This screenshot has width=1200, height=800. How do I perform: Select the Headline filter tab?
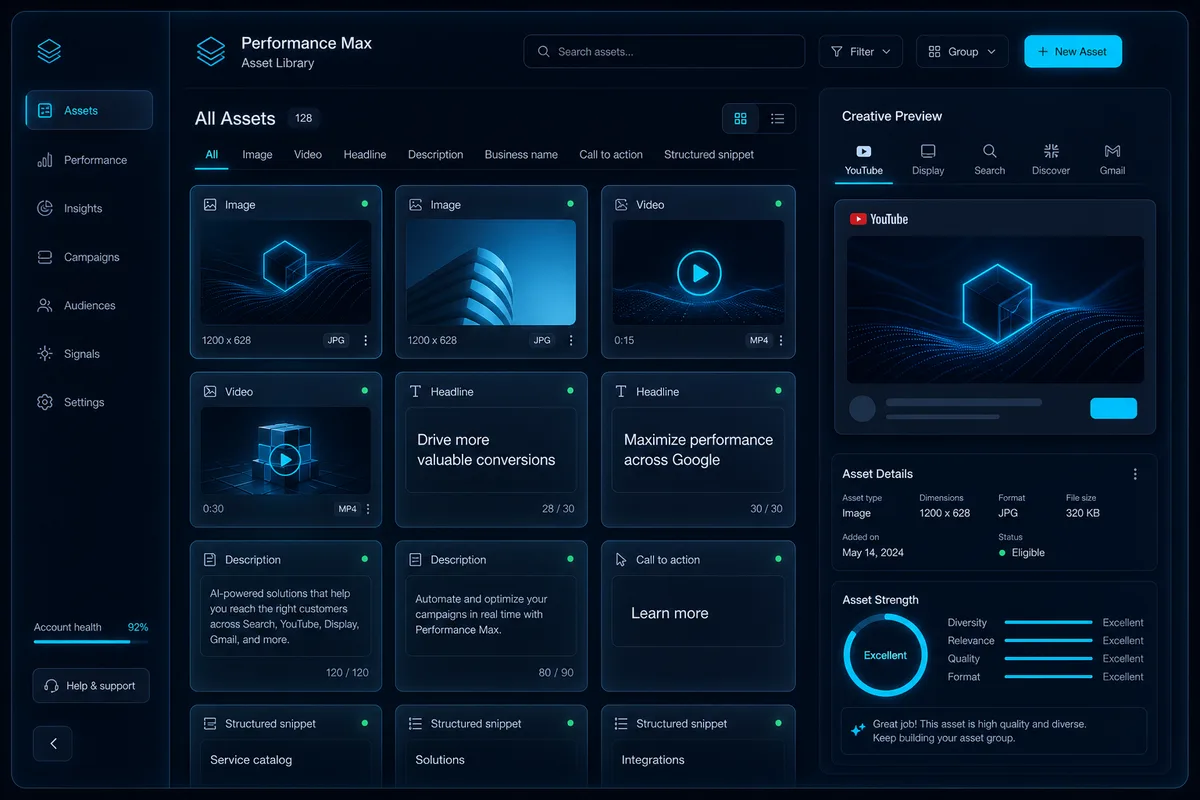point(365,154)
